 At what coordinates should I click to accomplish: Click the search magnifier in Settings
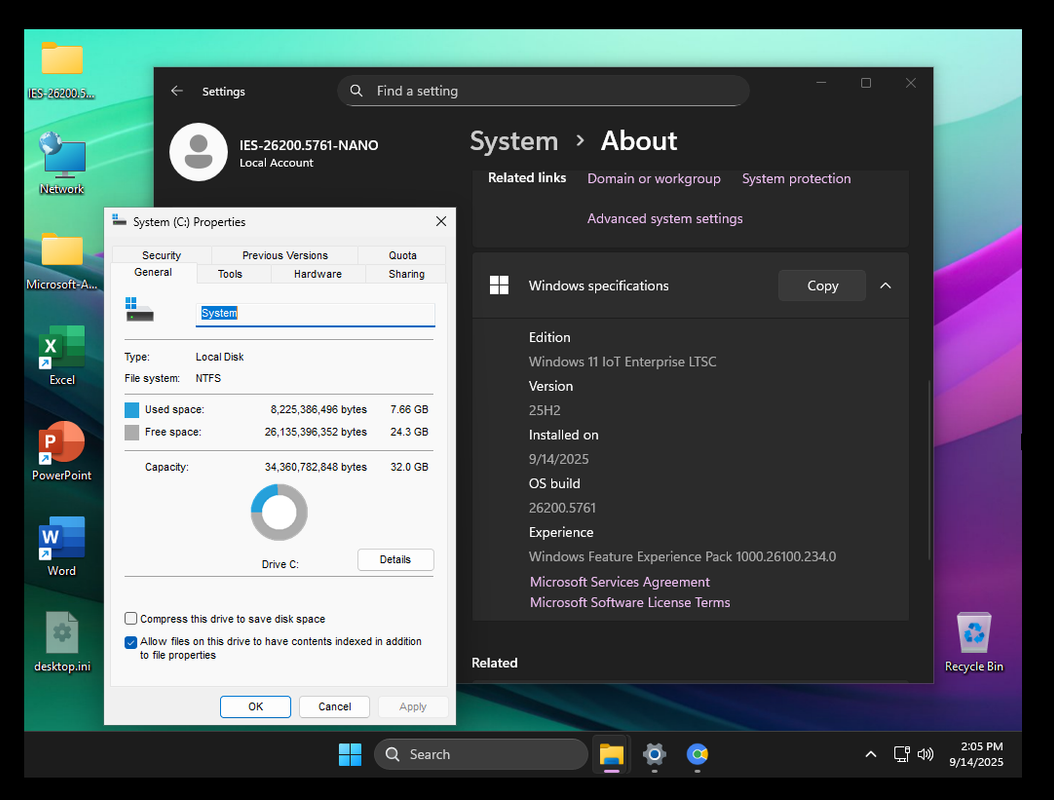(356, 91)
